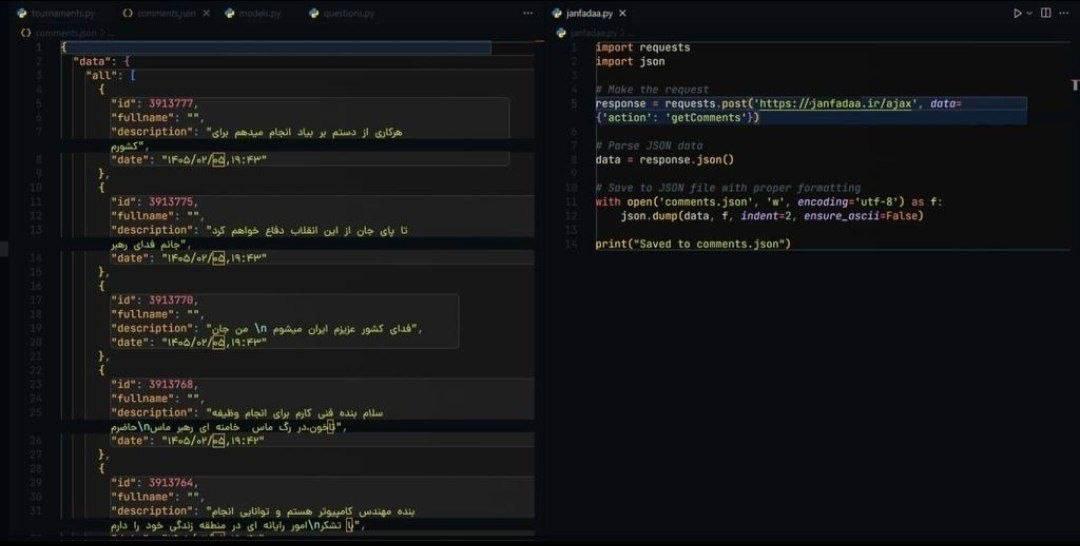Split the janfadaa.py editor to the right
This screenshot has width=1080, height=546.
tap(1046, 13)
